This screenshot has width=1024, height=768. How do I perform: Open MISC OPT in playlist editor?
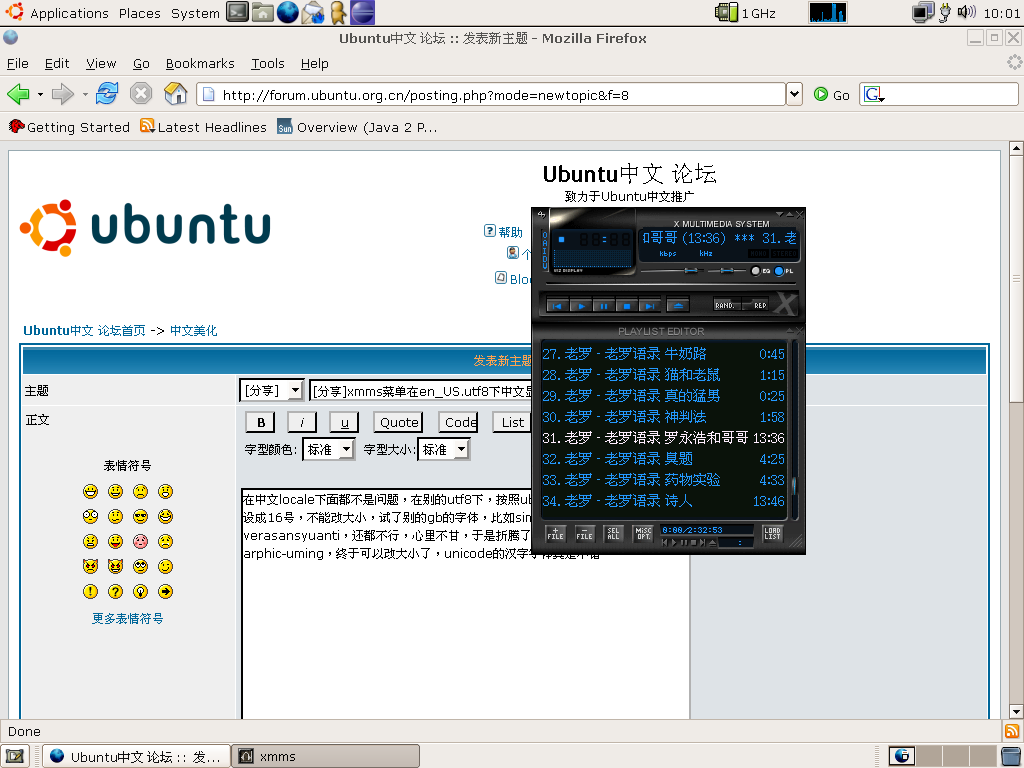click(x=643, y=534)
